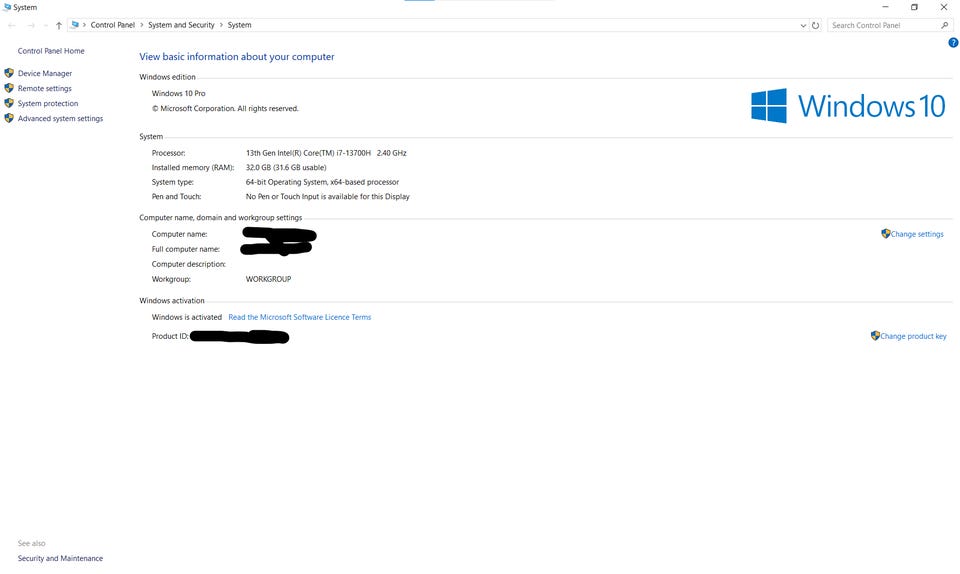Click the 'View basic information about your computer' heading
This screenshot has width=960, height=574.
tap(237, 56)
